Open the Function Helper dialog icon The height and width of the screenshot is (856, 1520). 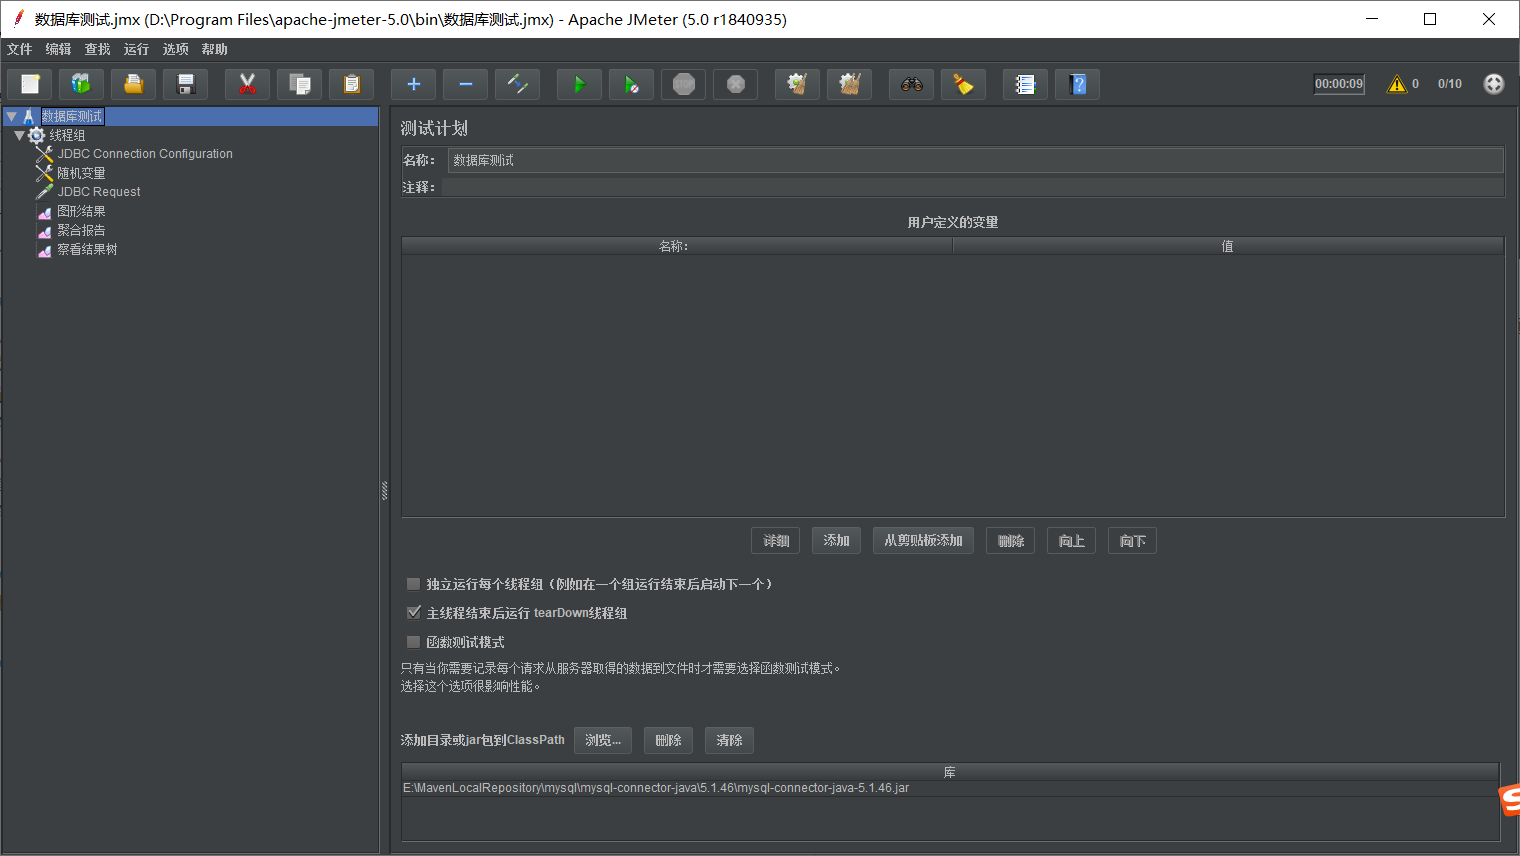[1026, 85]
